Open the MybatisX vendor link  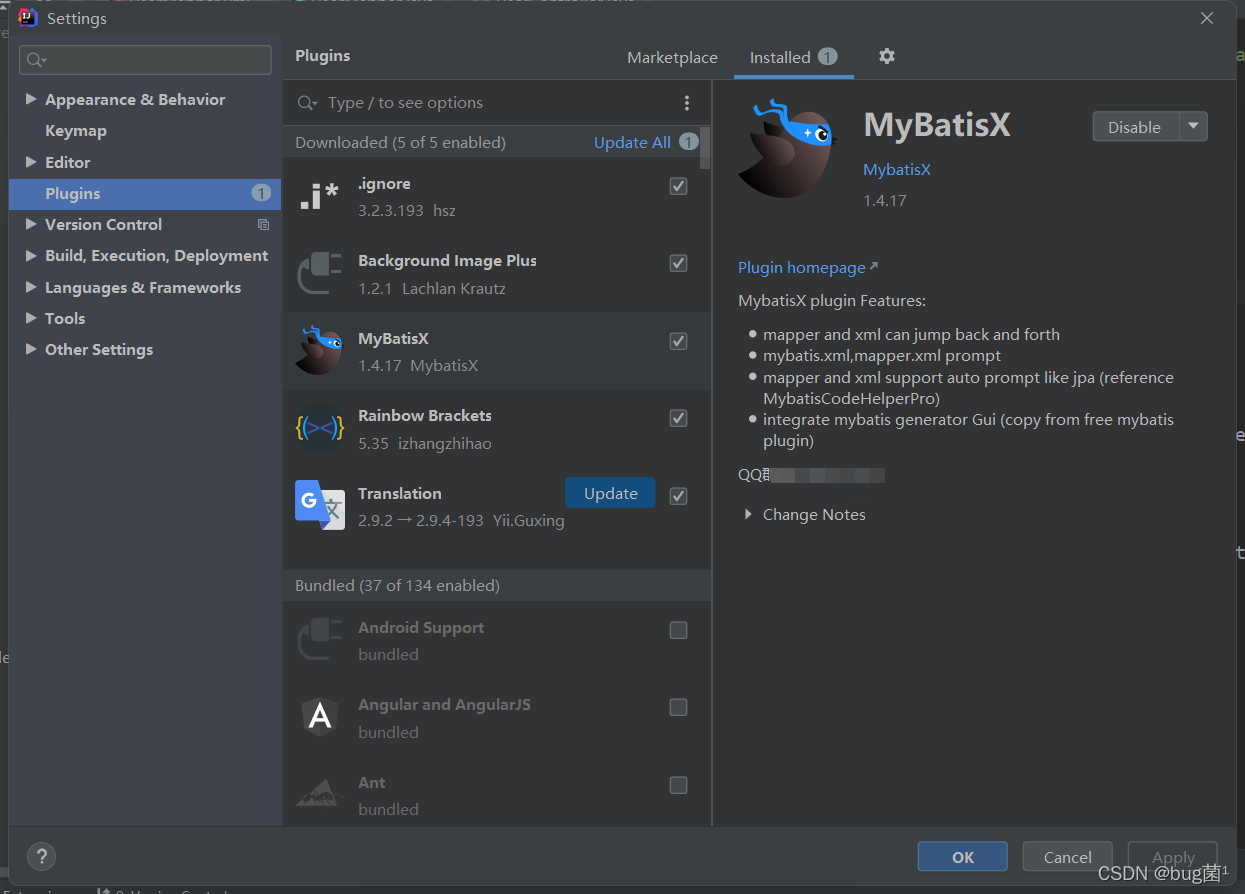coord(897,170)
